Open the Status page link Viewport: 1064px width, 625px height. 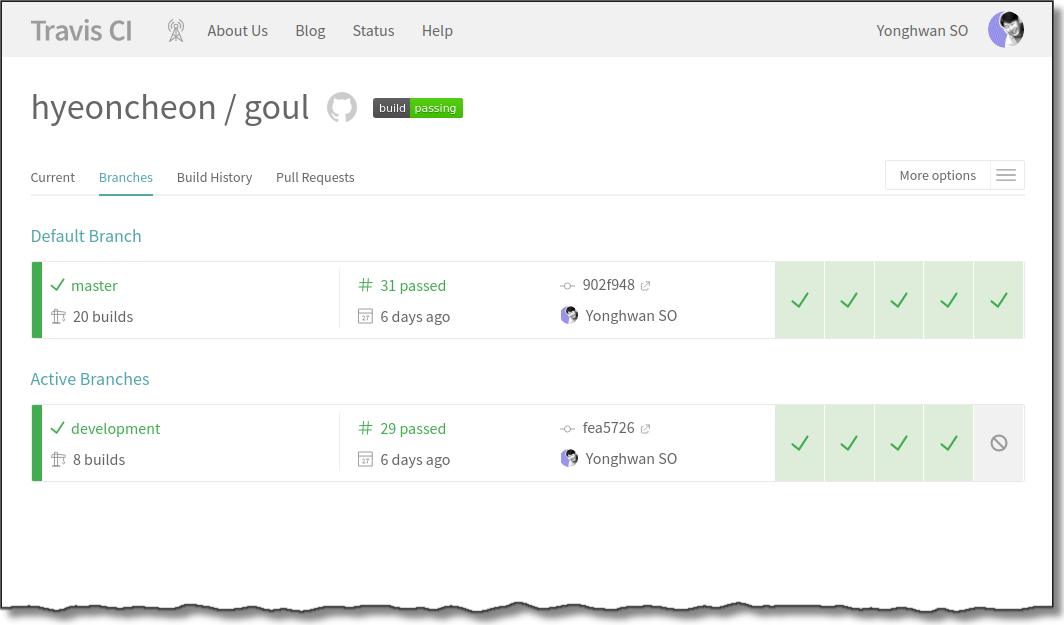(x=373, y=31)
